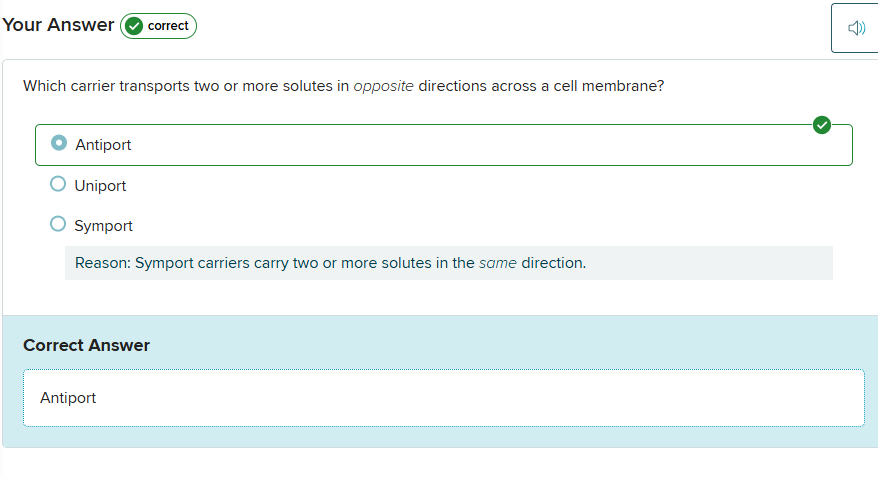This screenshot has width=878, height=477.
Task: Click the Symport option label text
Action: [x=103, y=226]
